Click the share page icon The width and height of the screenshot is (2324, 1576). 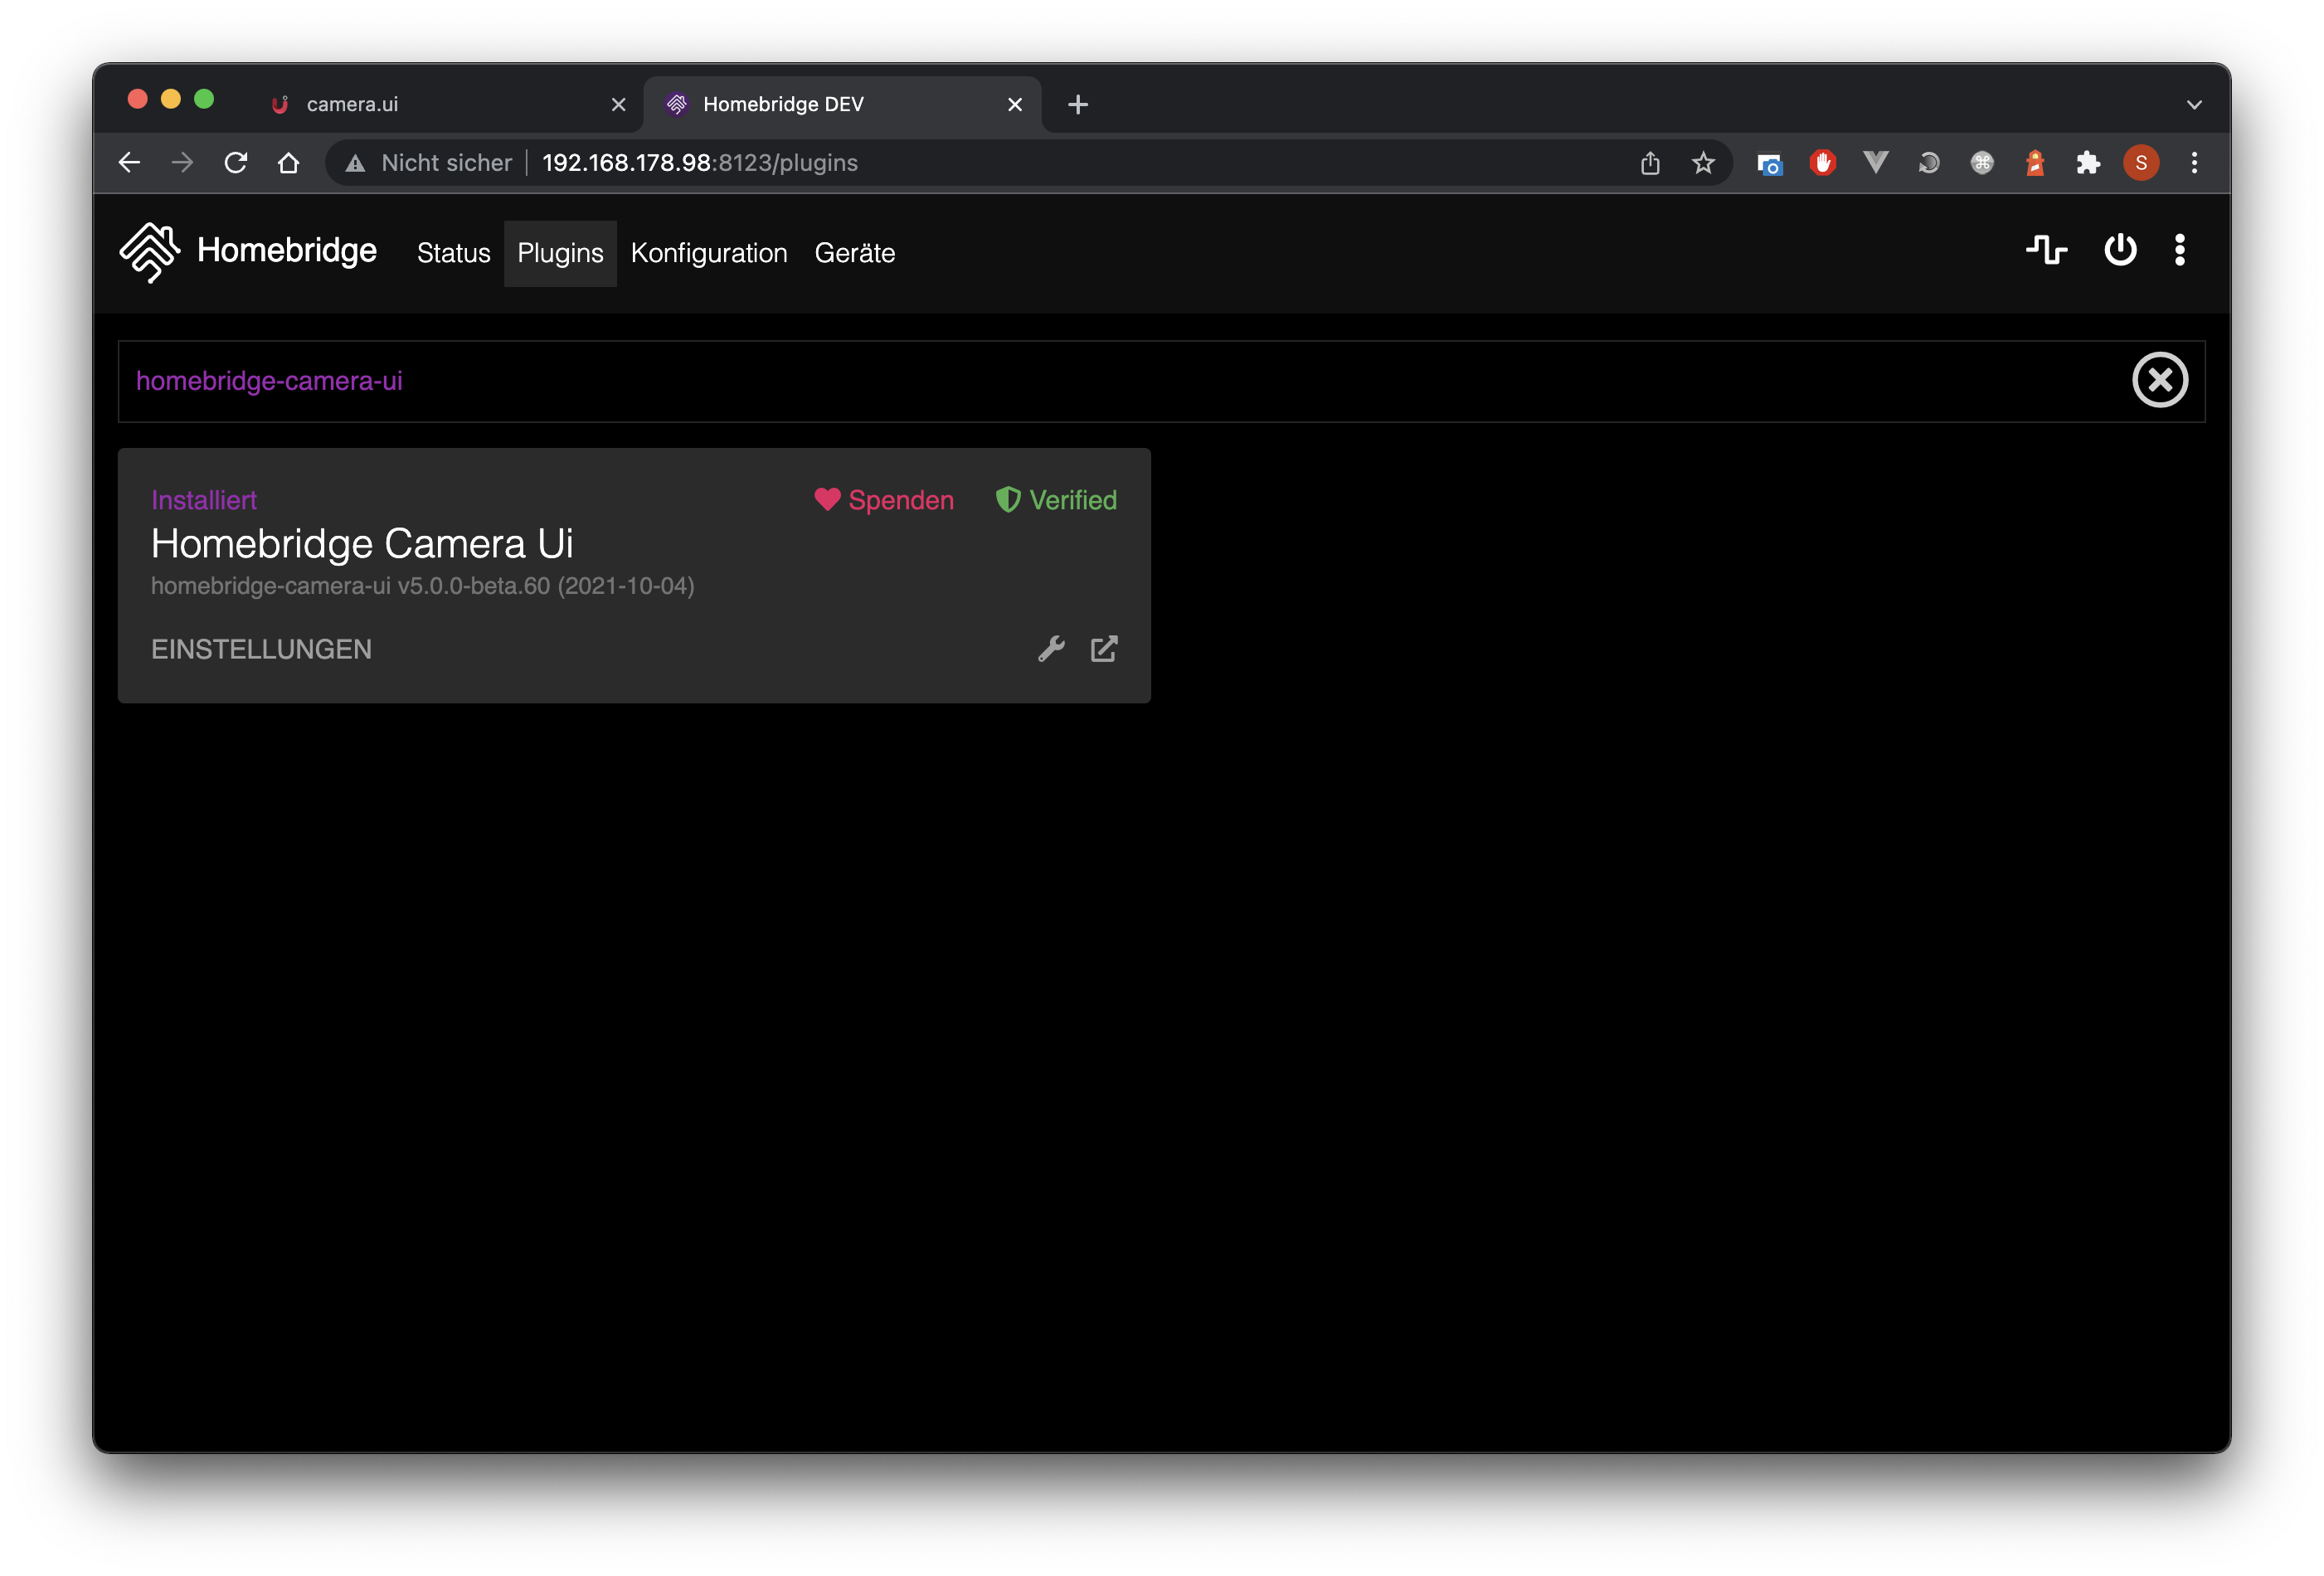(x=1650, y=162)
